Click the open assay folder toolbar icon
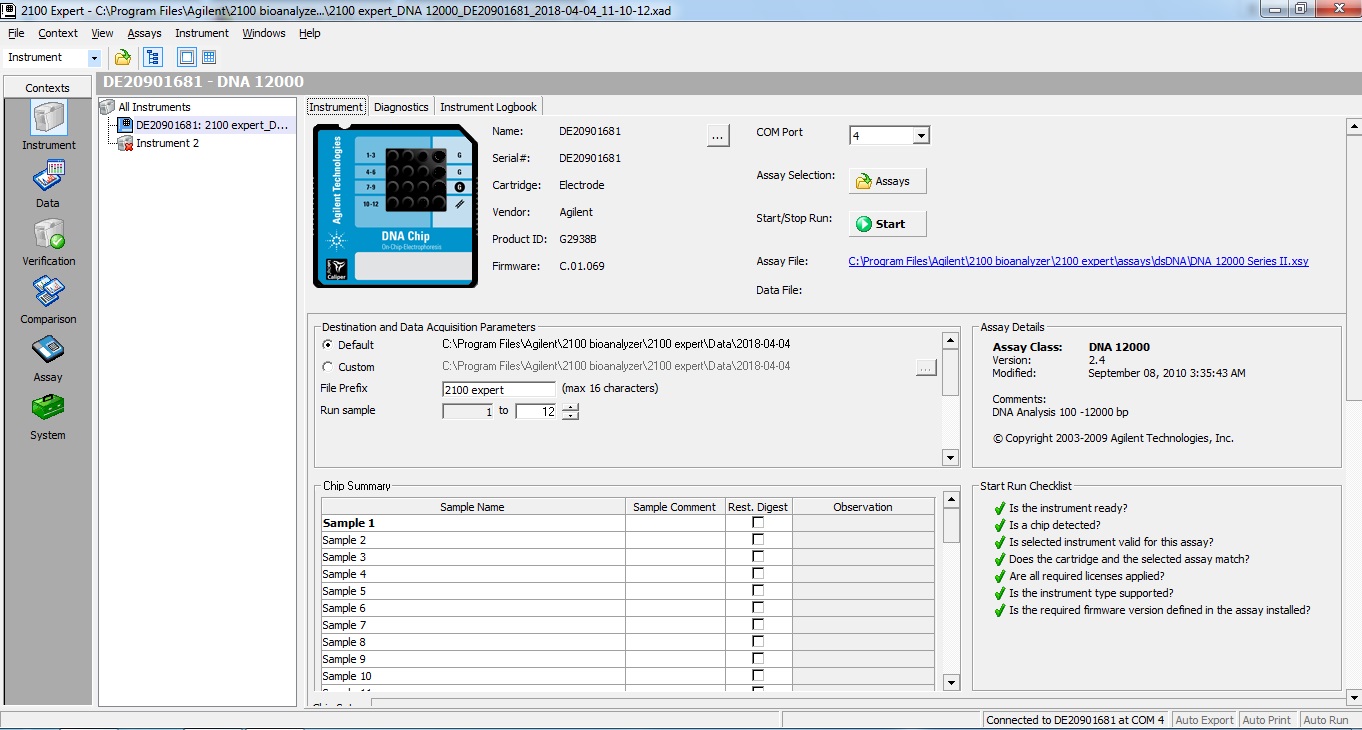This screenshot has height=730, width=1362. [122, 57]
